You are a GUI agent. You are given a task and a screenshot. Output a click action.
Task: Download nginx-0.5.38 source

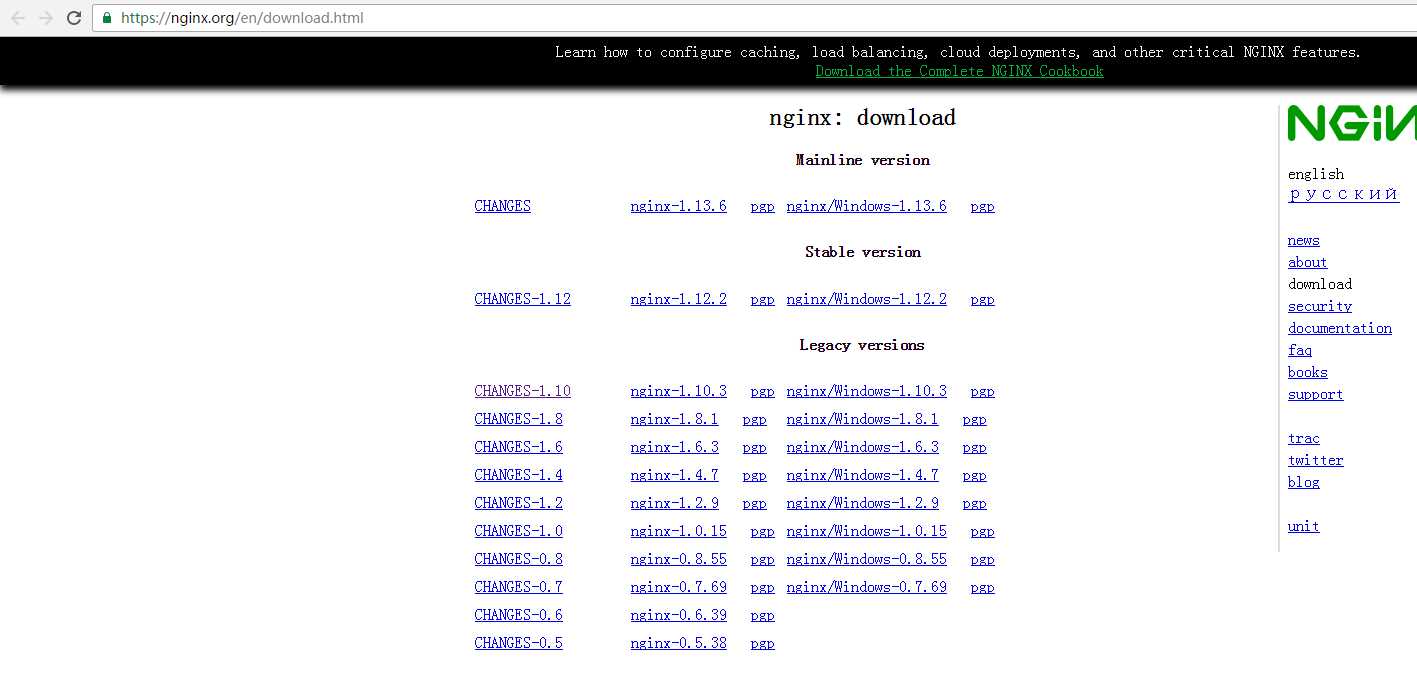[678, 643]
